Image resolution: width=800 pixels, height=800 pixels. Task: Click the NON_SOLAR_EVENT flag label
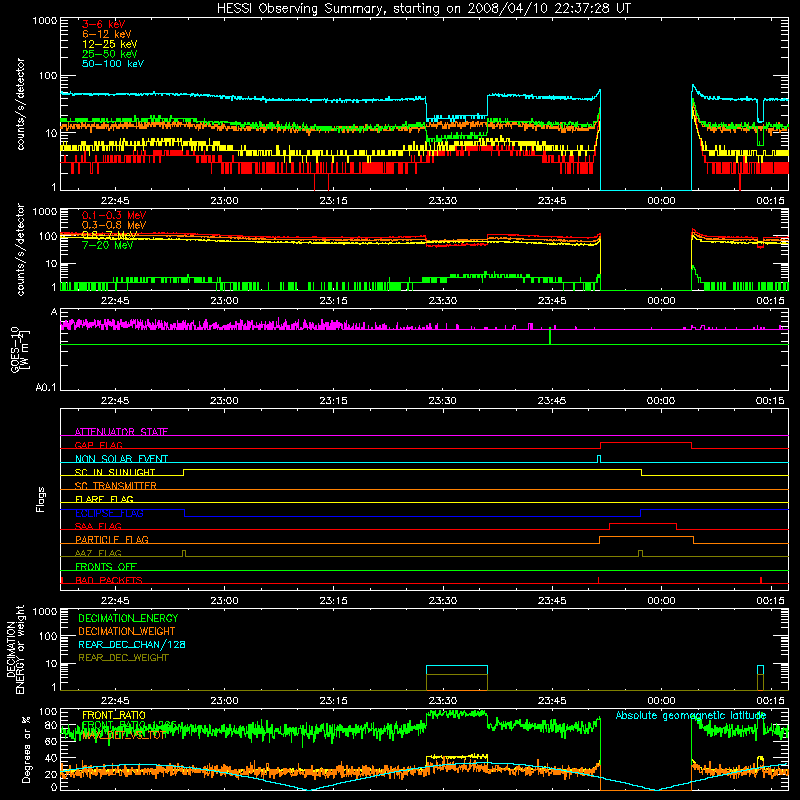pos(121,459)
